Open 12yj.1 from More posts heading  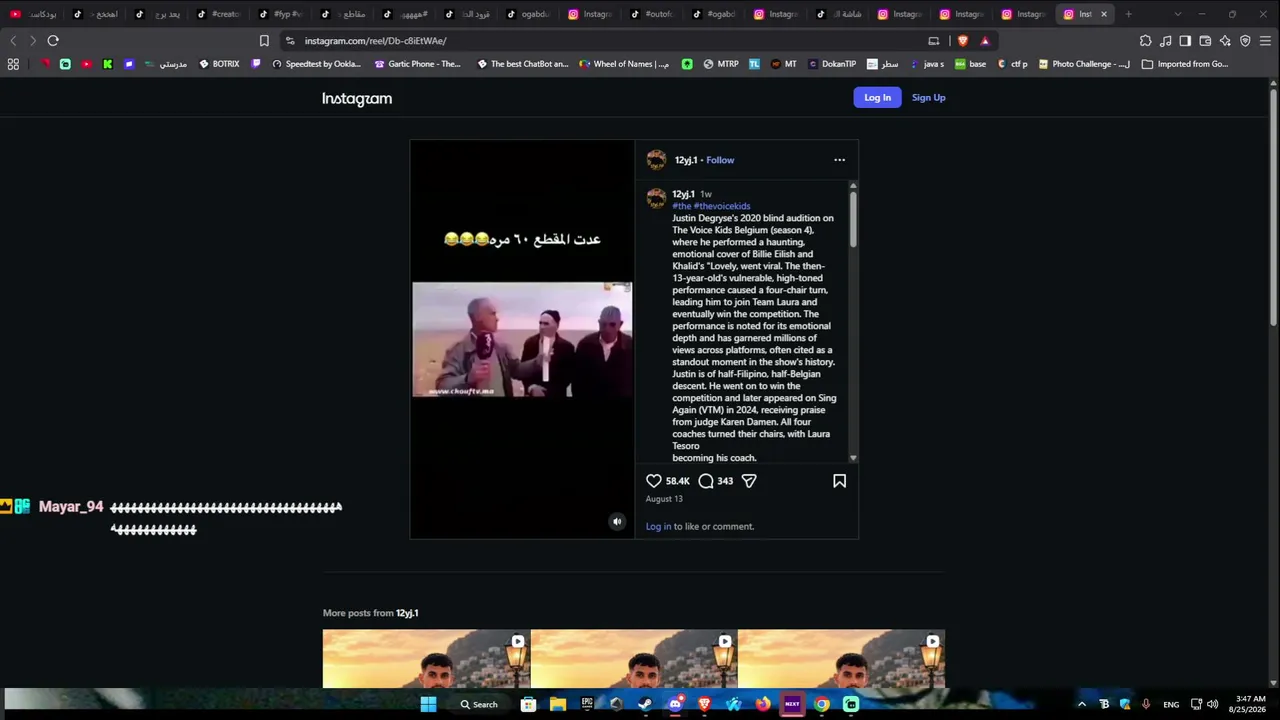[x=407, y=613]
